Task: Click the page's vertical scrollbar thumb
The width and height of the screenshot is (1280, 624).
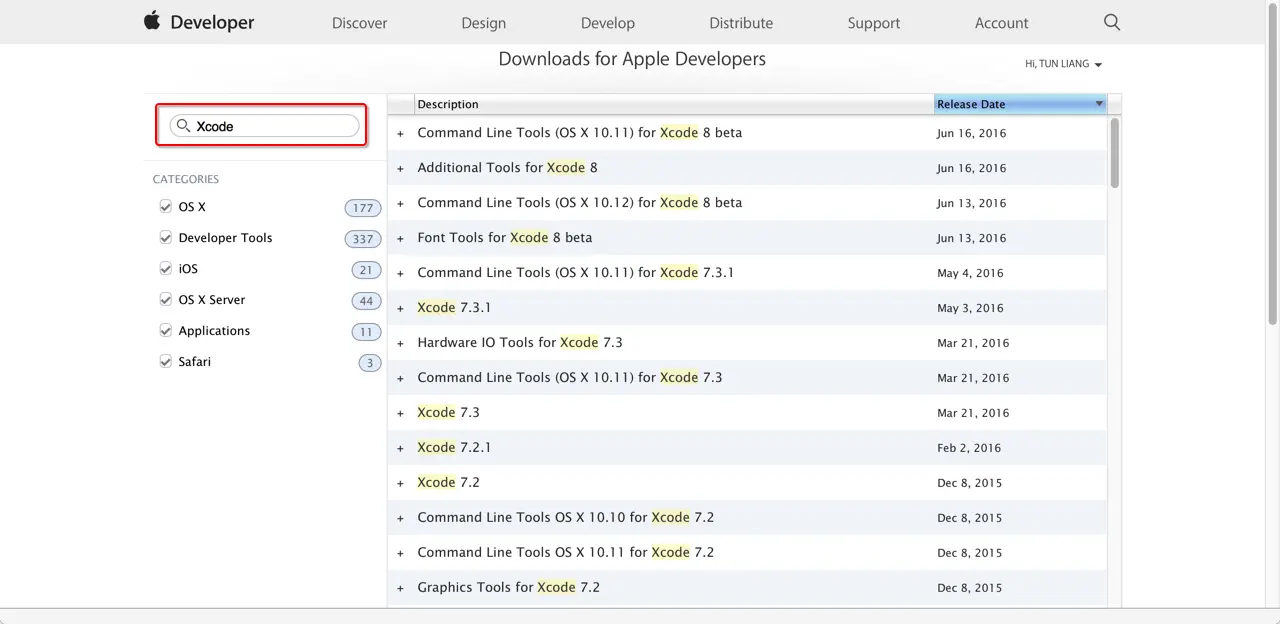Action: (1273, 166)
